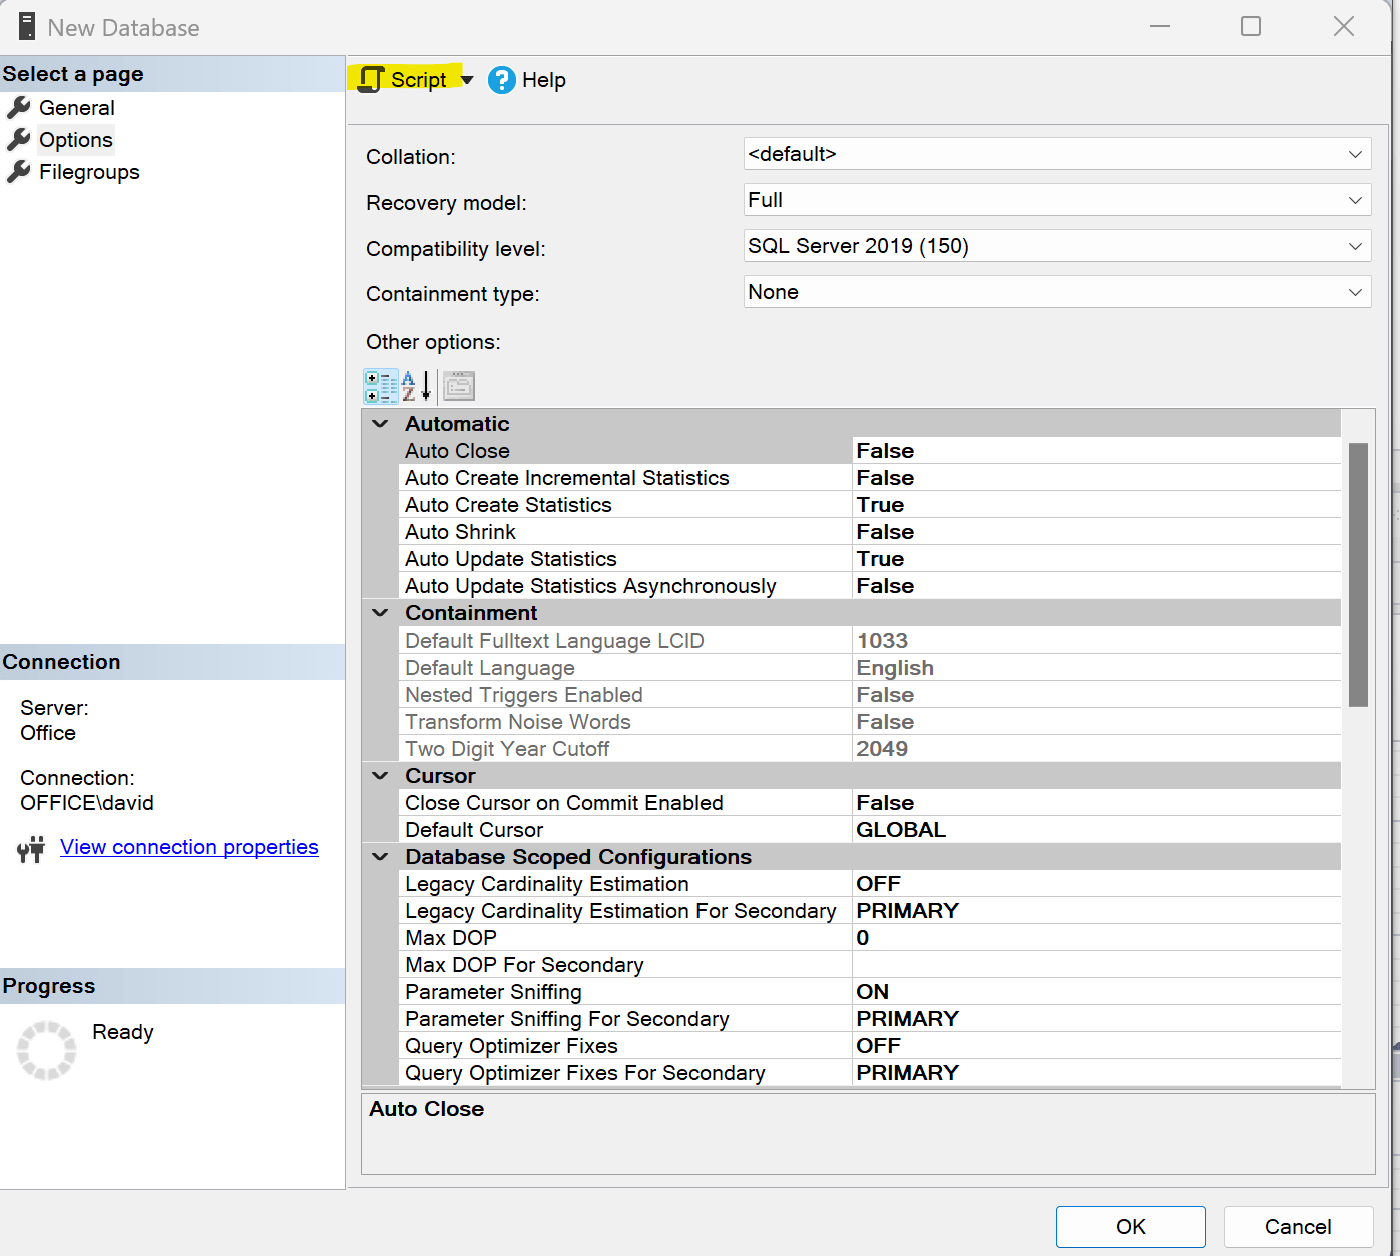Screen dimensions: 1400x1256
Task: Click the OK button
Action: pos(1130,1226)
